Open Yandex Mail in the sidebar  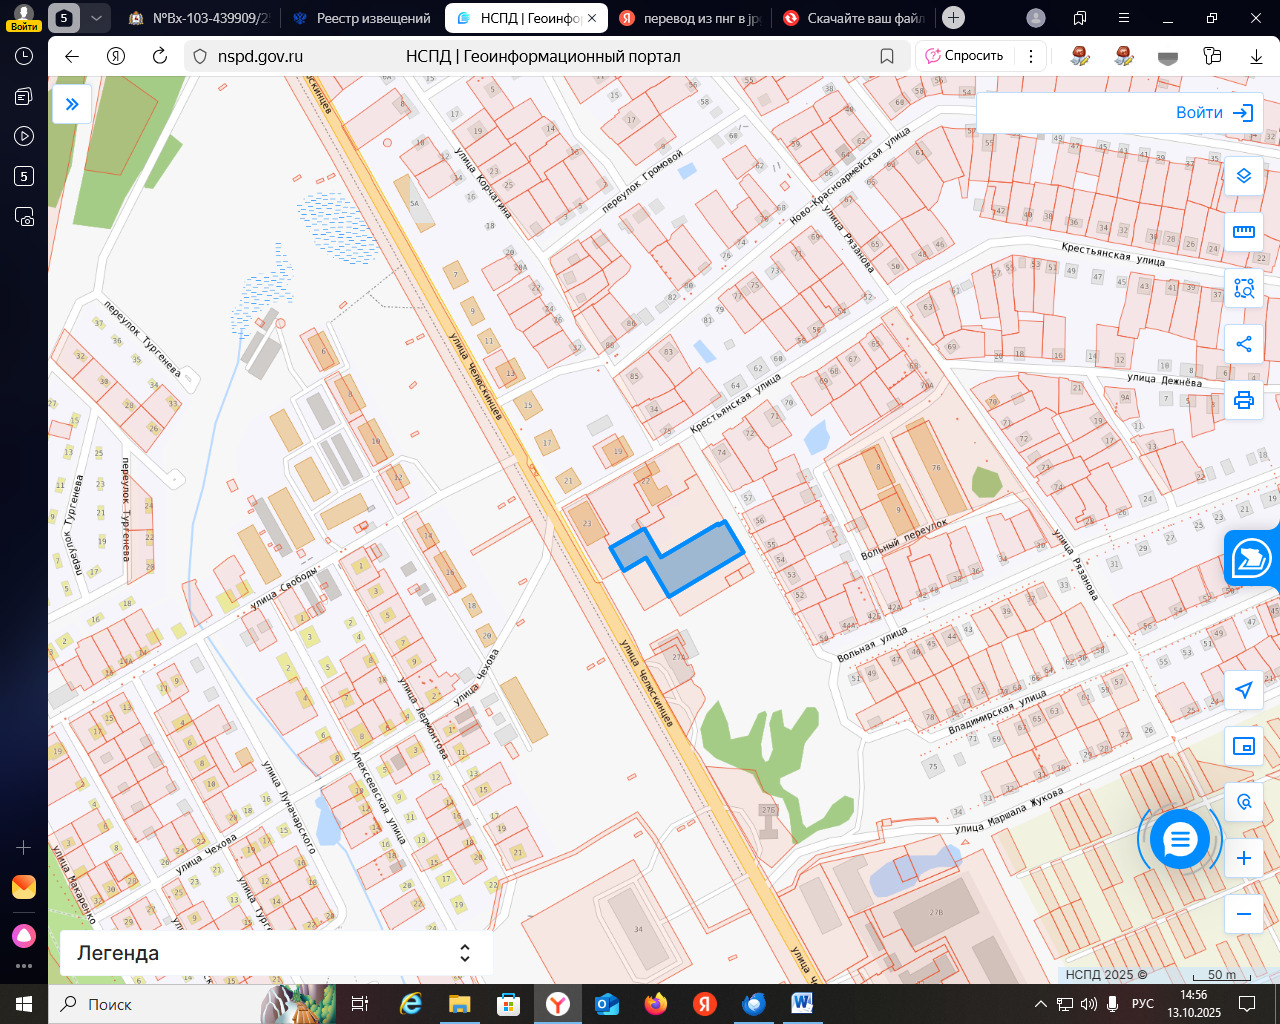pos(24,887)
